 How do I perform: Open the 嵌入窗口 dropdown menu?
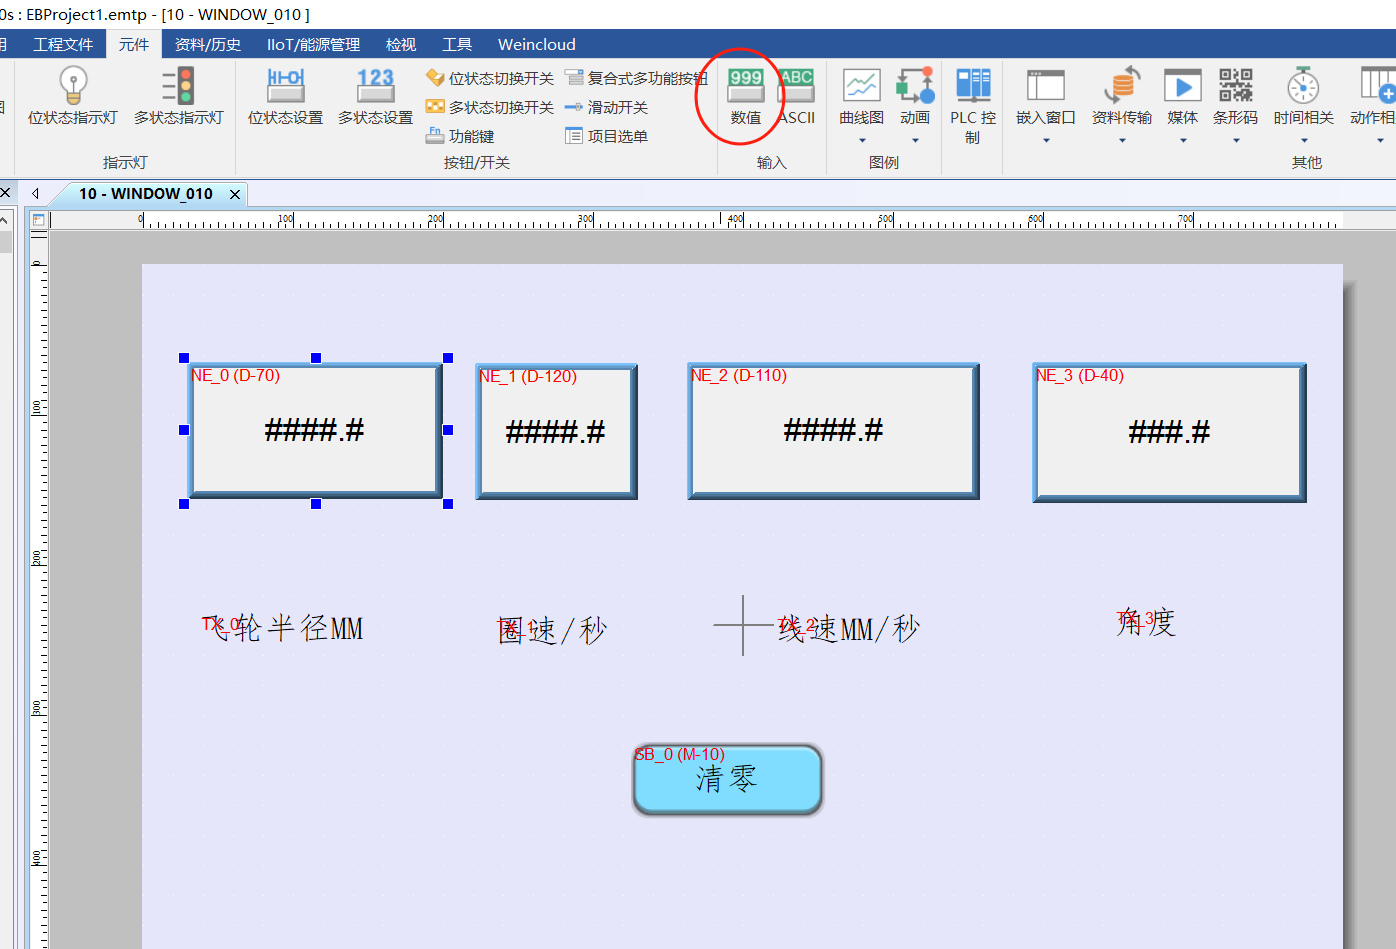(1046, 141)
